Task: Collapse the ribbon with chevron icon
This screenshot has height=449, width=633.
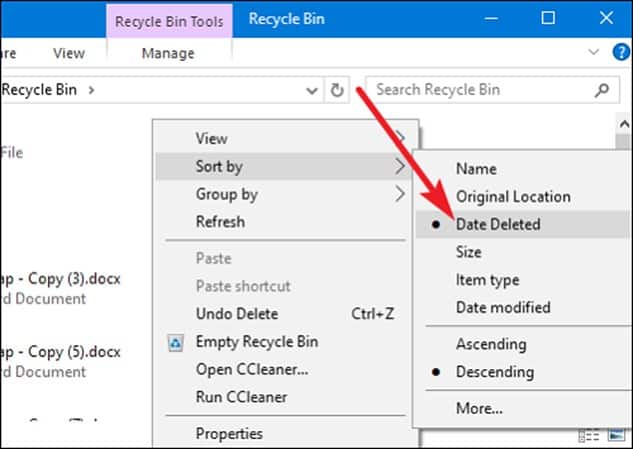Action: (x=593, y=52)
